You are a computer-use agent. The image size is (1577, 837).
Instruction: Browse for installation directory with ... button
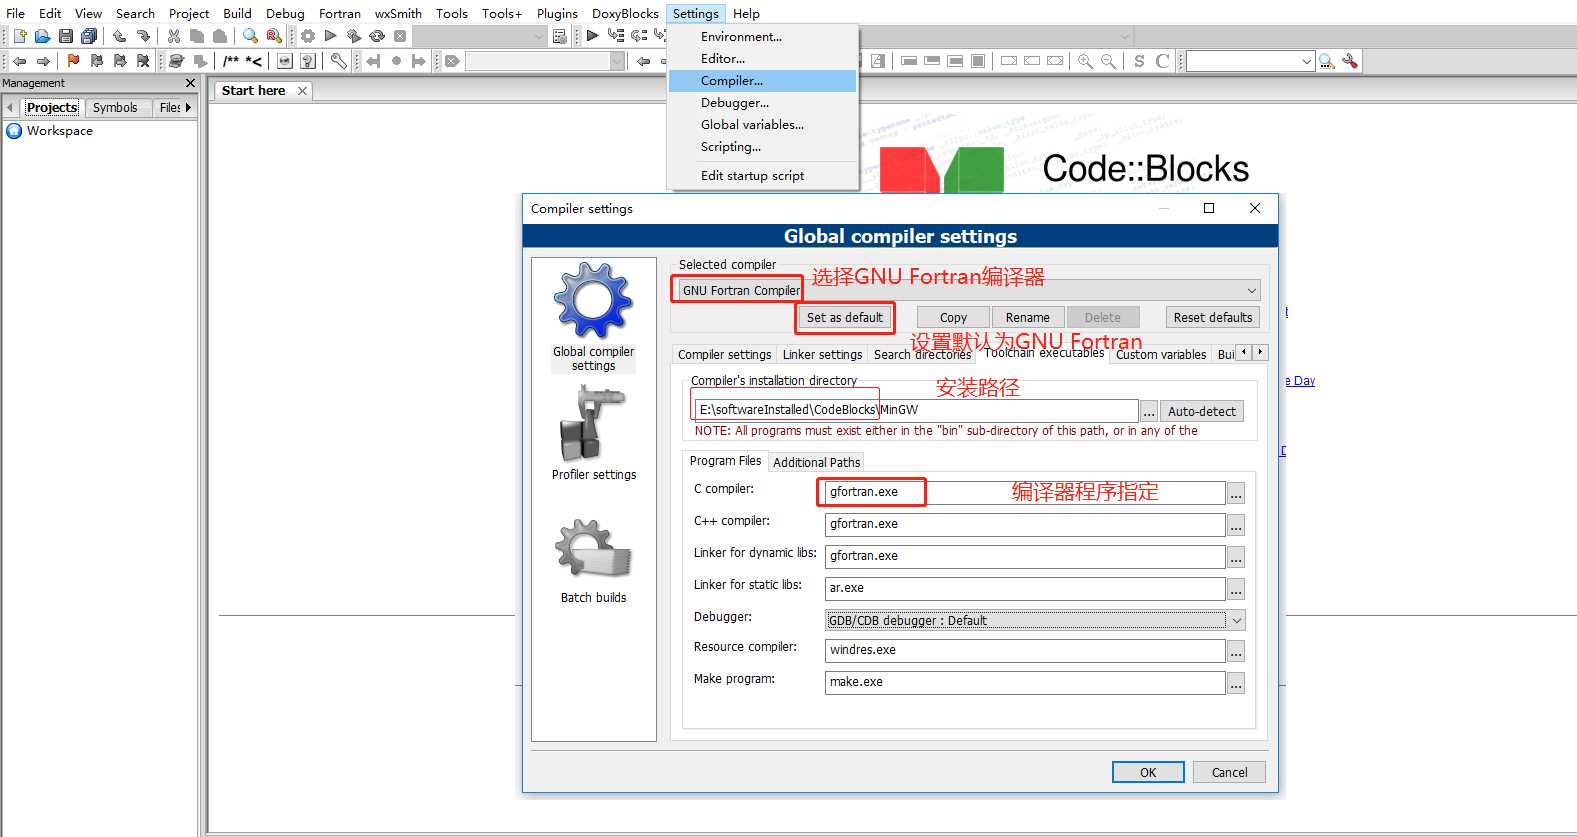tap(1149, 411)
